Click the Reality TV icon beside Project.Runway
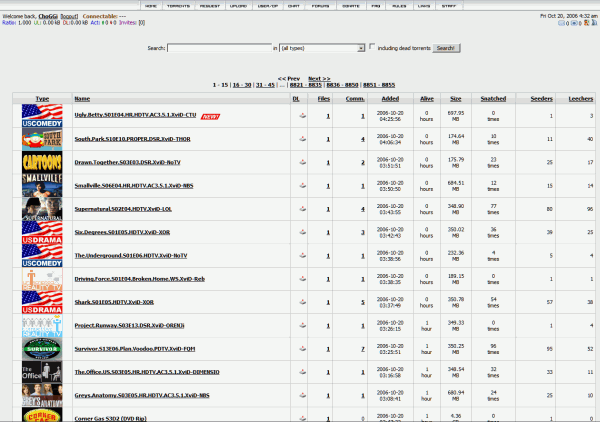This screenshot has height=422, width=600. [42, 325]
